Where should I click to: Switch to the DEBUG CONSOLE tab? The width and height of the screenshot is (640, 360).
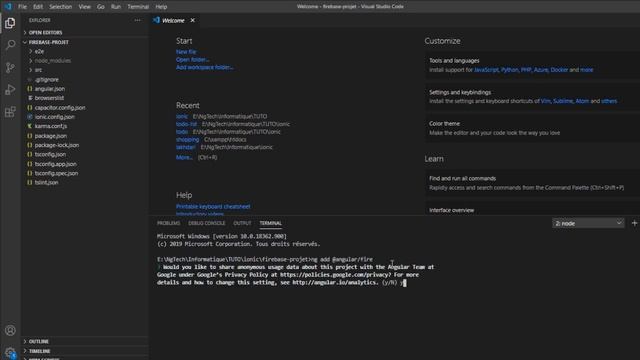[x=207, y=223]
